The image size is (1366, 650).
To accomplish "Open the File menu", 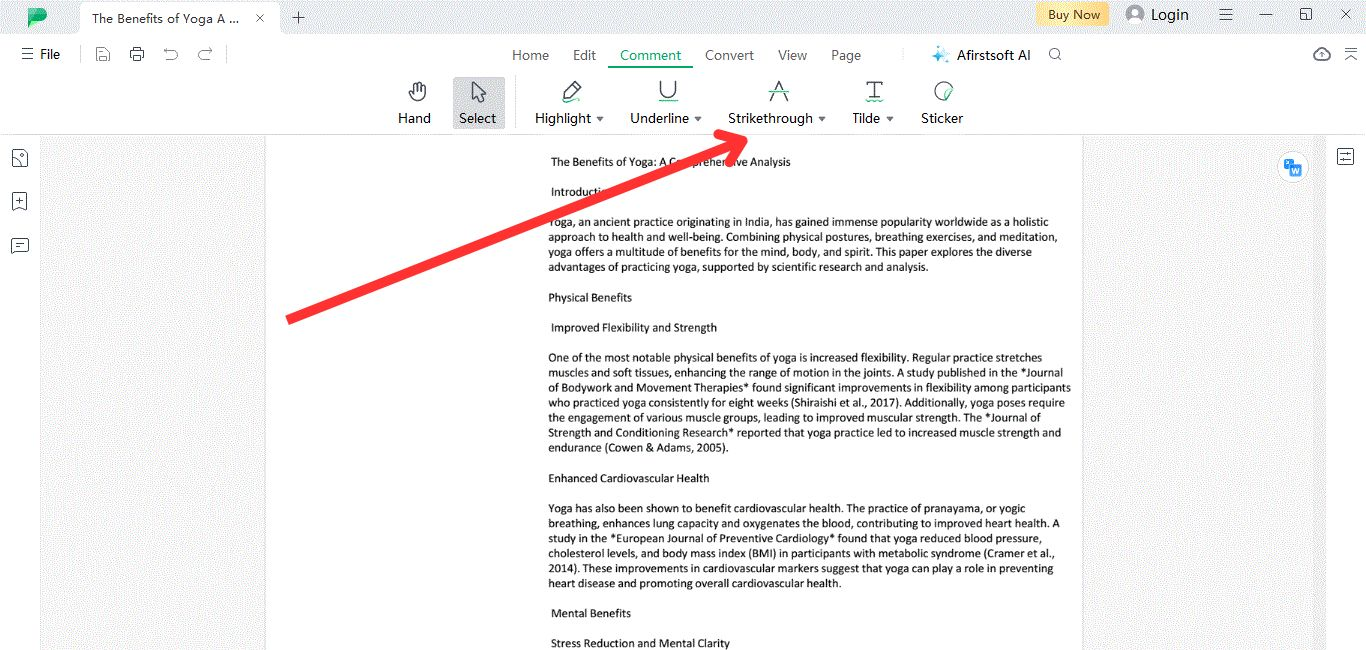I will click(x=41, y=55).
